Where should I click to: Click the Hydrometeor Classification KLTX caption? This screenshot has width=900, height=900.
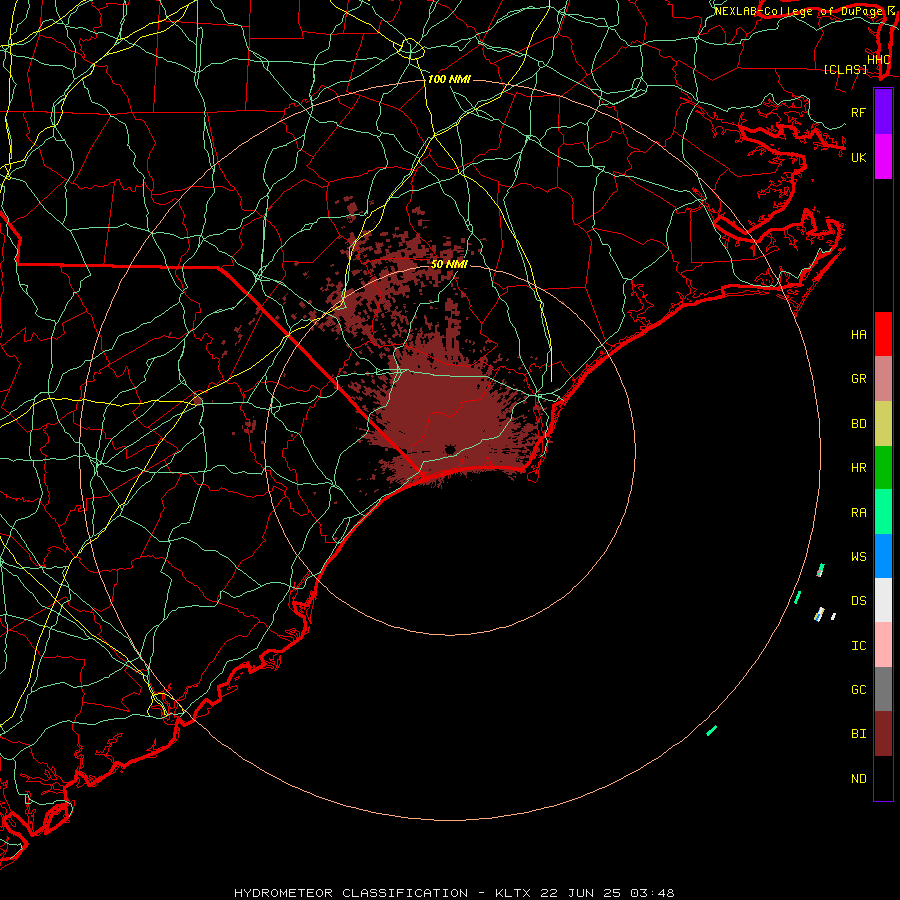pos(454,893)
